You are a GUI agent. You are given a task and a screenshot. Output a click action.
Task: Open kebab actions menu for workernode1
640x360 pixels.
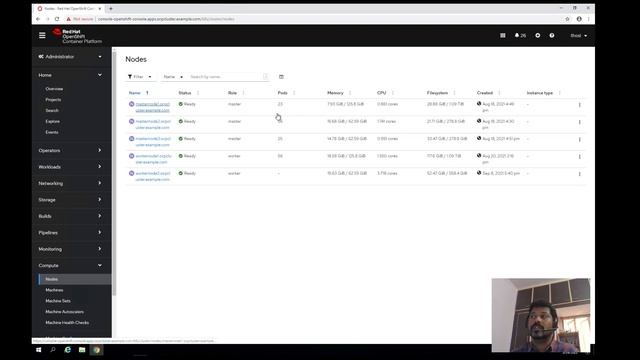pos(580,157)
